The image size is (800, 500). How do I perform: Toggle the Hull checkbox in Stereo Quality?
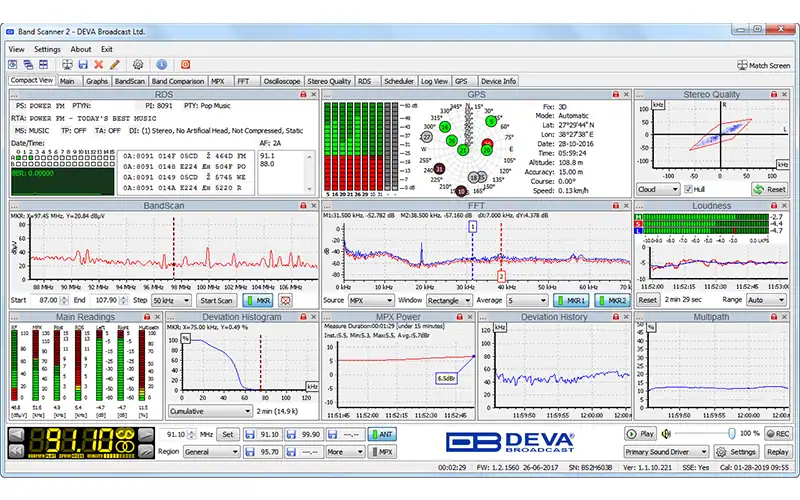(688, 189)
